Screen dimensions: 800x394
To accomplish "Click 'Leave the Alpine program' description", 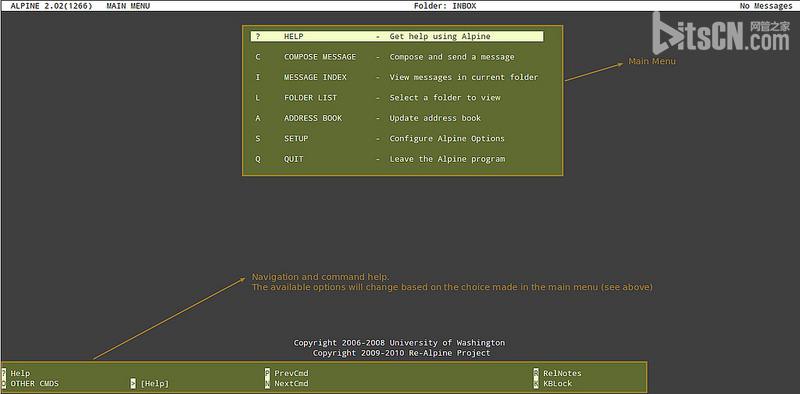I will 447,159.
